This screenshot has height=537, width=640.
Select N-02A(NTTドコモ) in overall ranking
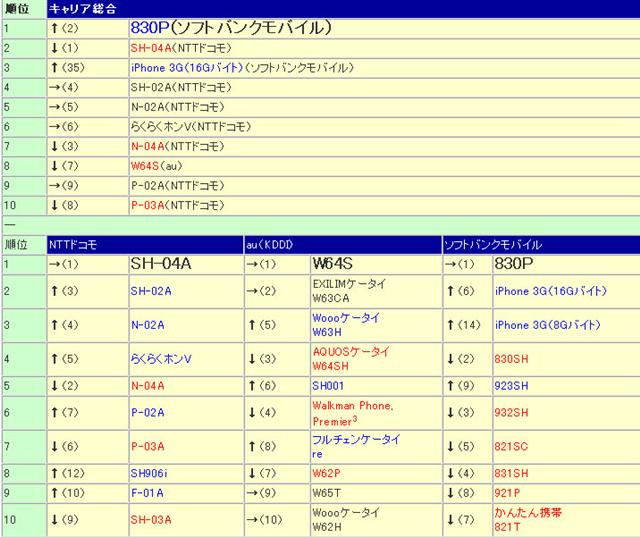[178, 107]
